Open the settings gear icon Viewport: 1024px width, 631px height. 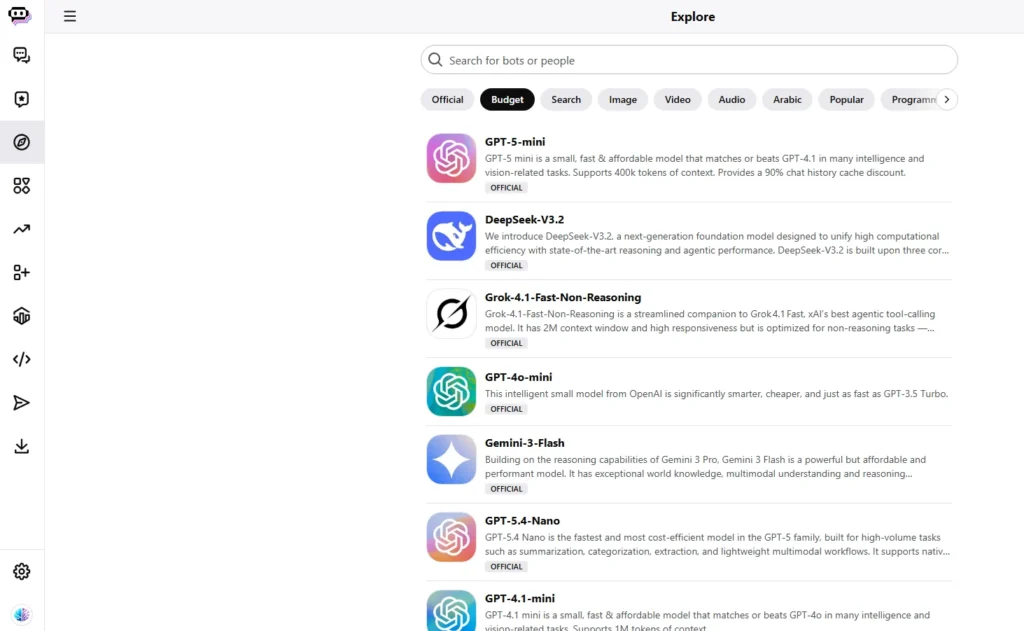(x=22, y=572)
